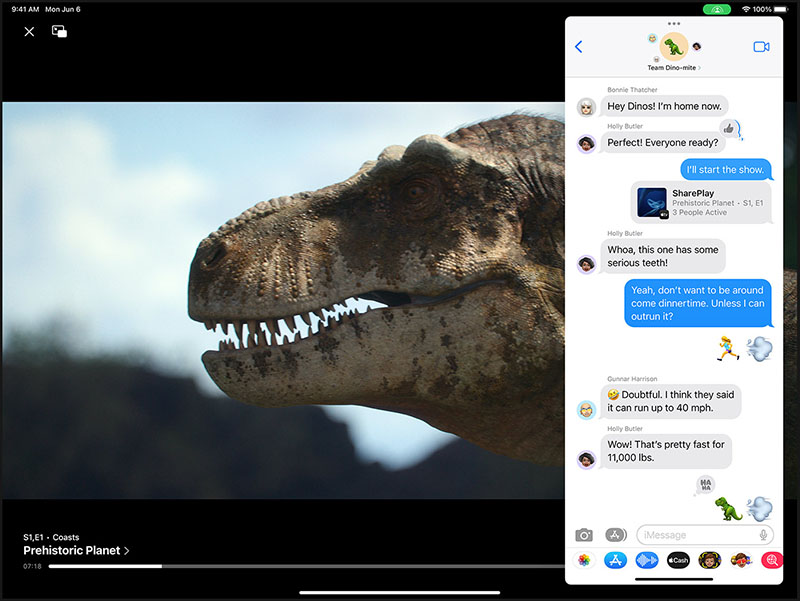Start a FaceTime video call
This screenshot has height=601, width=800.
761,47
